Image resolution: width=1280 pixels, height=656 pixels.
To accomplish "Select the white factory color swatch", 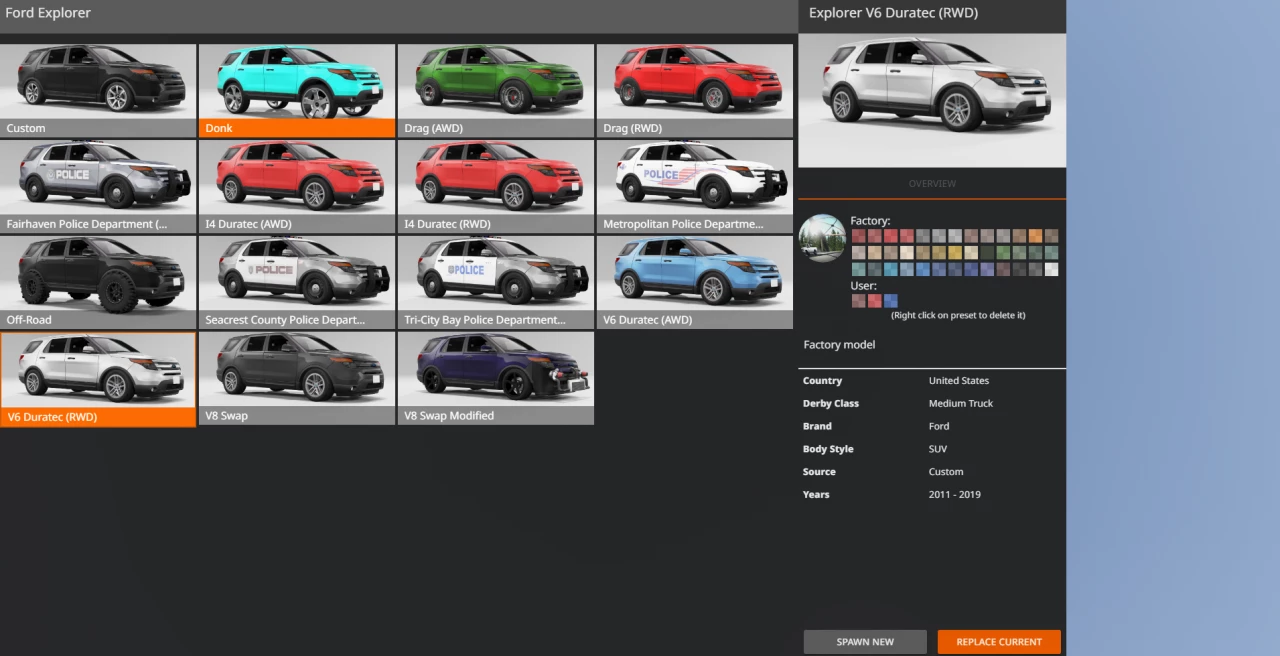I will point(1051,269).
